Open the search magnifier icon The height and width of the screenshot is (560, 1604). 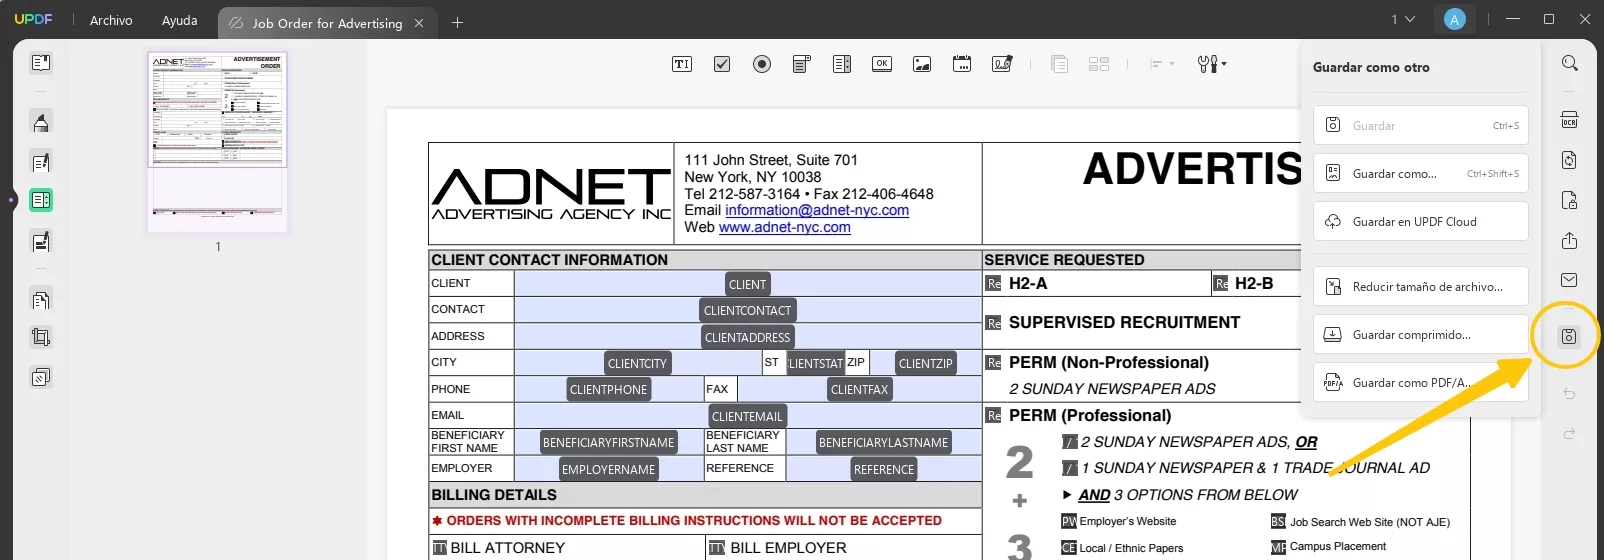[x=1570, y=63]
